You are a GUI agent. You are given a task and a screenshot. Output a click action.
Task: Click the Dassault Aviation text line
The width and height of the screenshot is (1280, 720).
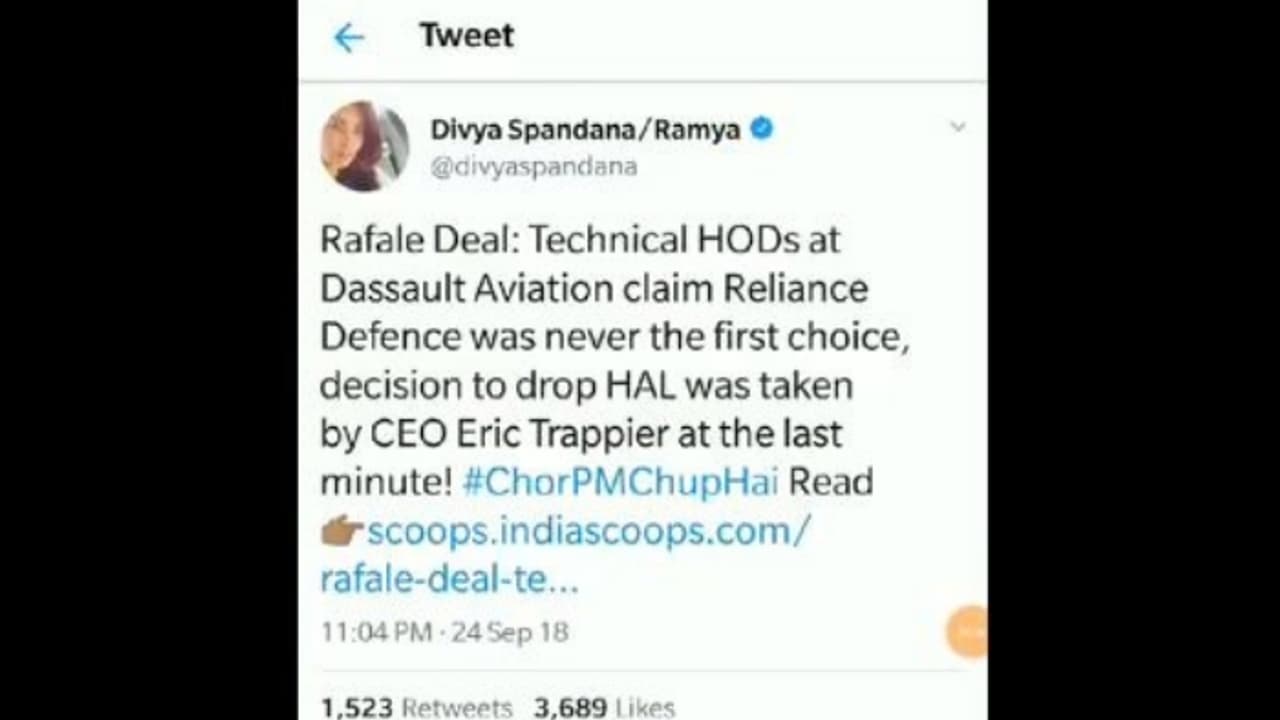click(594, 289)
